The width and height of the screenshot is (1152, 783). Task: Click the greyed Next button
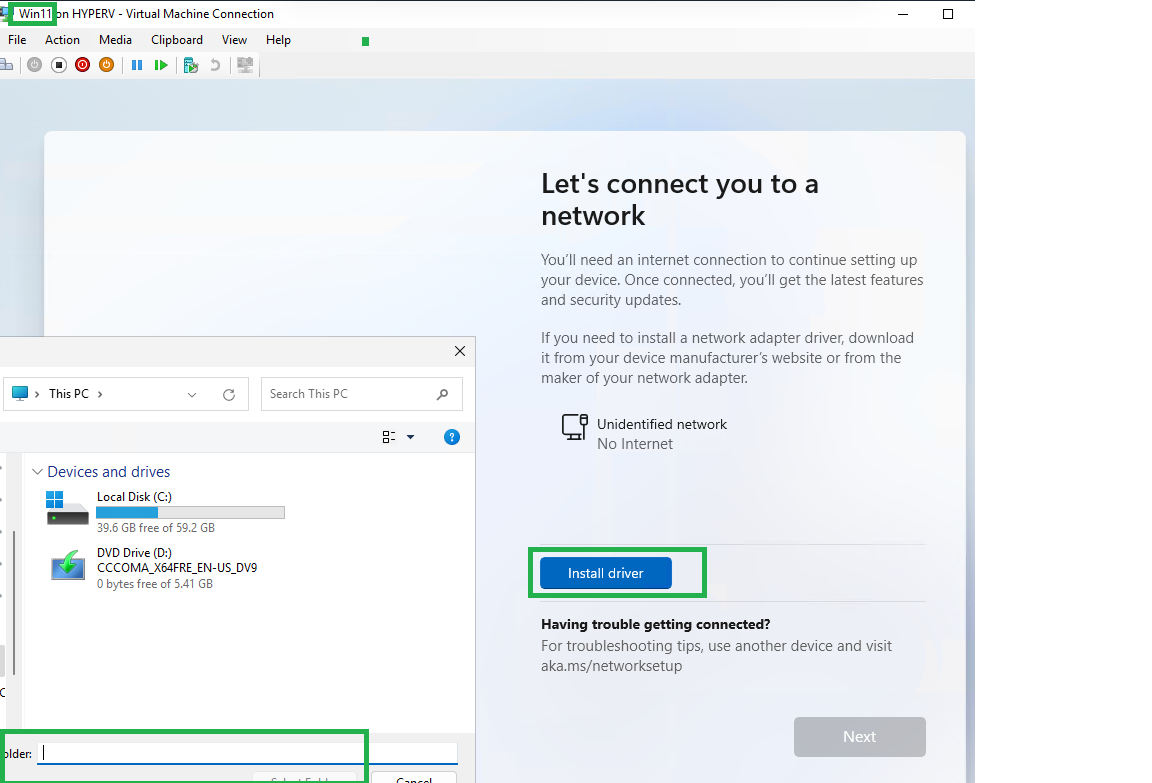click(x=860, y=737)
